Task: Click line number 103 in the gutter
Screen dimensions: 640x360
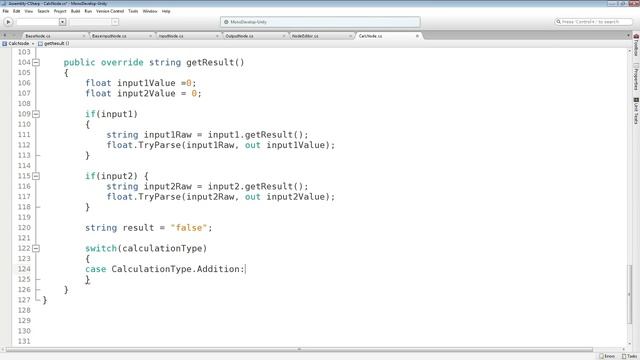Action: tap(24, 52)
